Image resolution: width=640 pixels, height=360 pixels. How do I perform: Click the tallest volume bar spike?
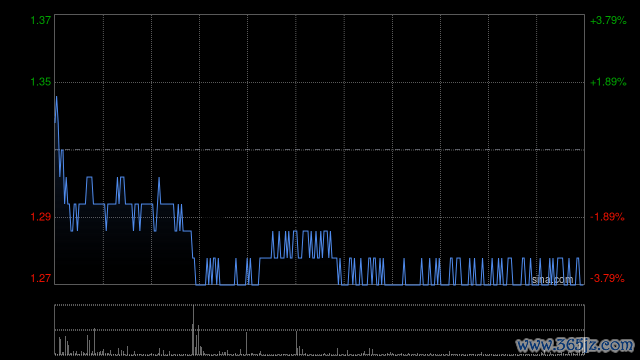(193, 330)
